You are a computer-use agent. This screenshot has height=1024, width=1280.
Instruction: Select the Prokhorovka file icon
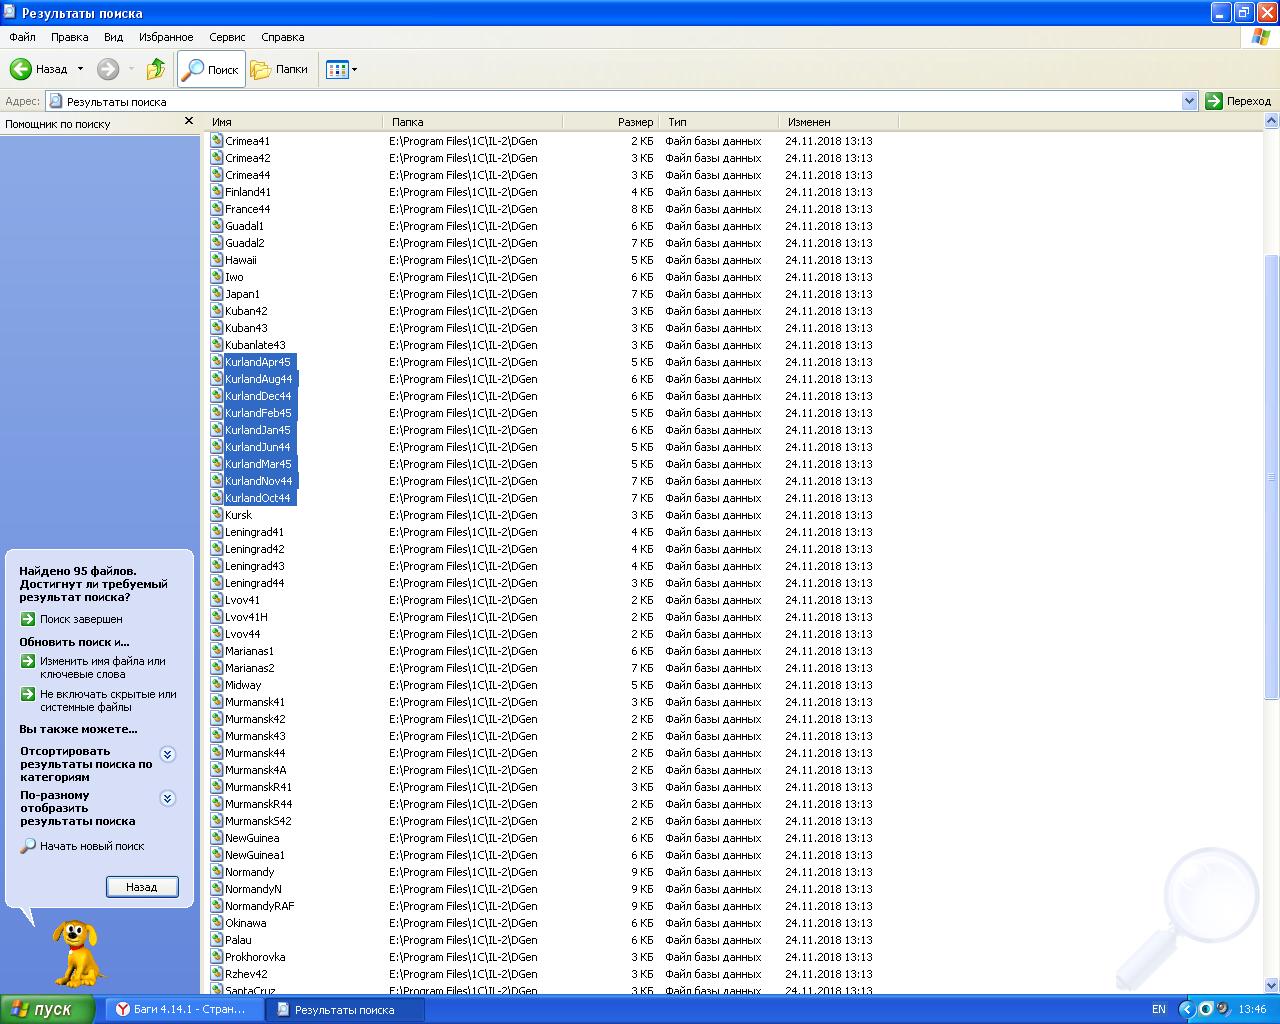[x=216, y=957]
